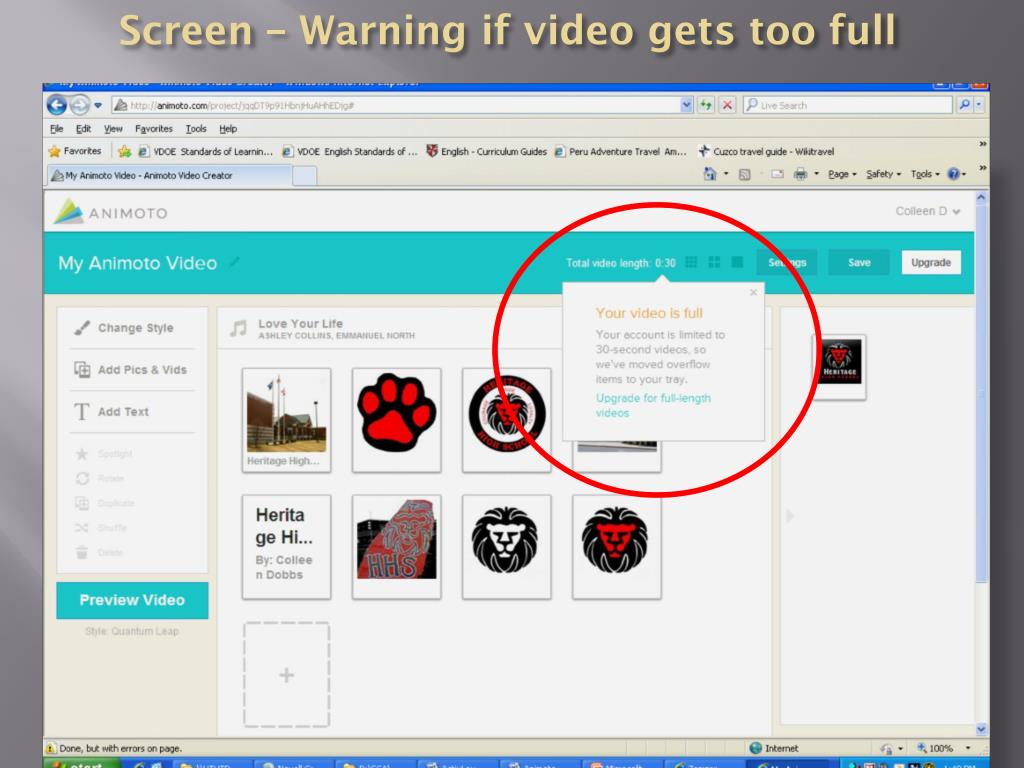
Task: Select the black and white lion thumbnail
Action: 507,547
